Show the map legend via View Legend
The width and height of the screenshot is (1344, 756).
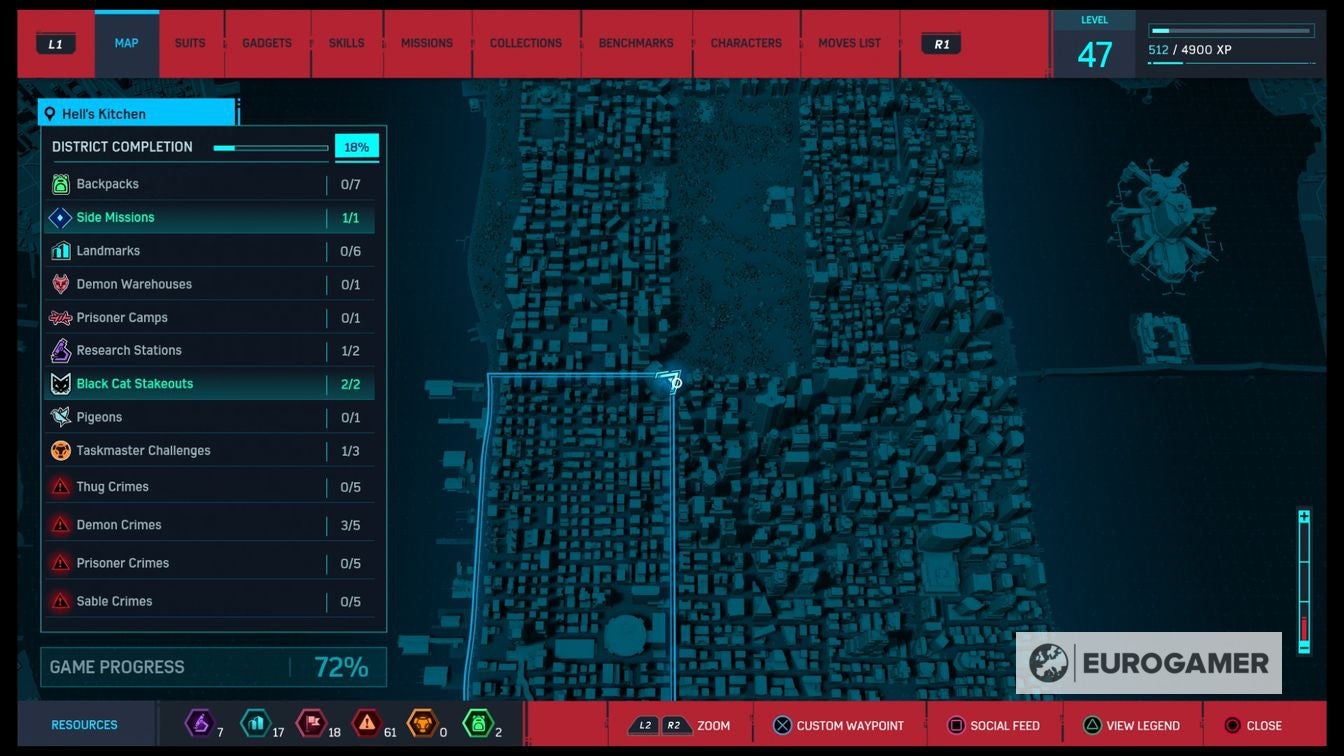coord(1131,726)
